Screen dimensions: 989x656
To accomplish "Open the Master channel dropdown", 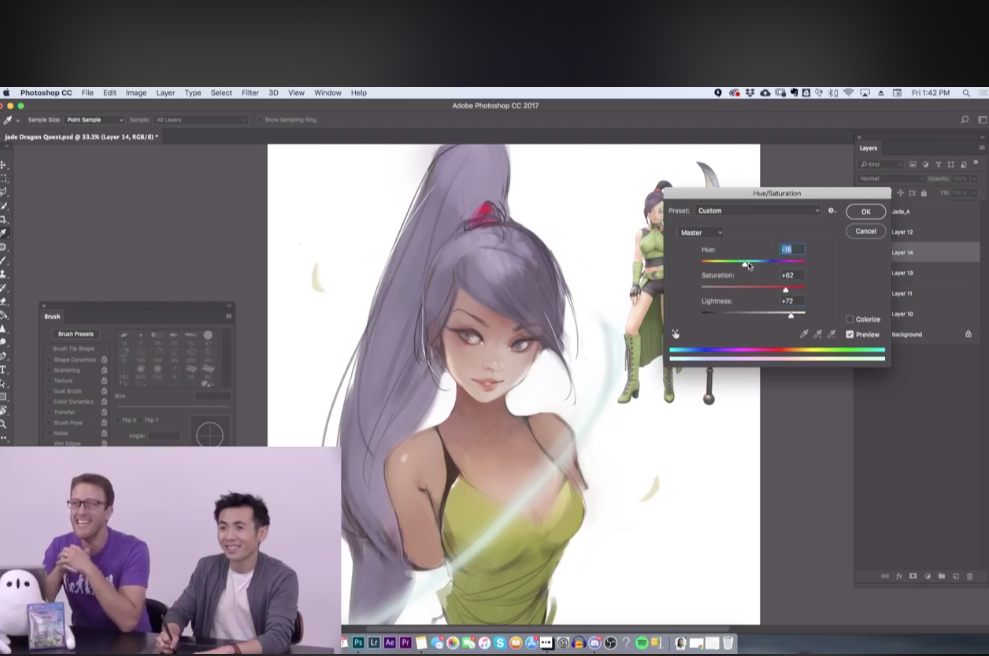I will coord(701,233).
